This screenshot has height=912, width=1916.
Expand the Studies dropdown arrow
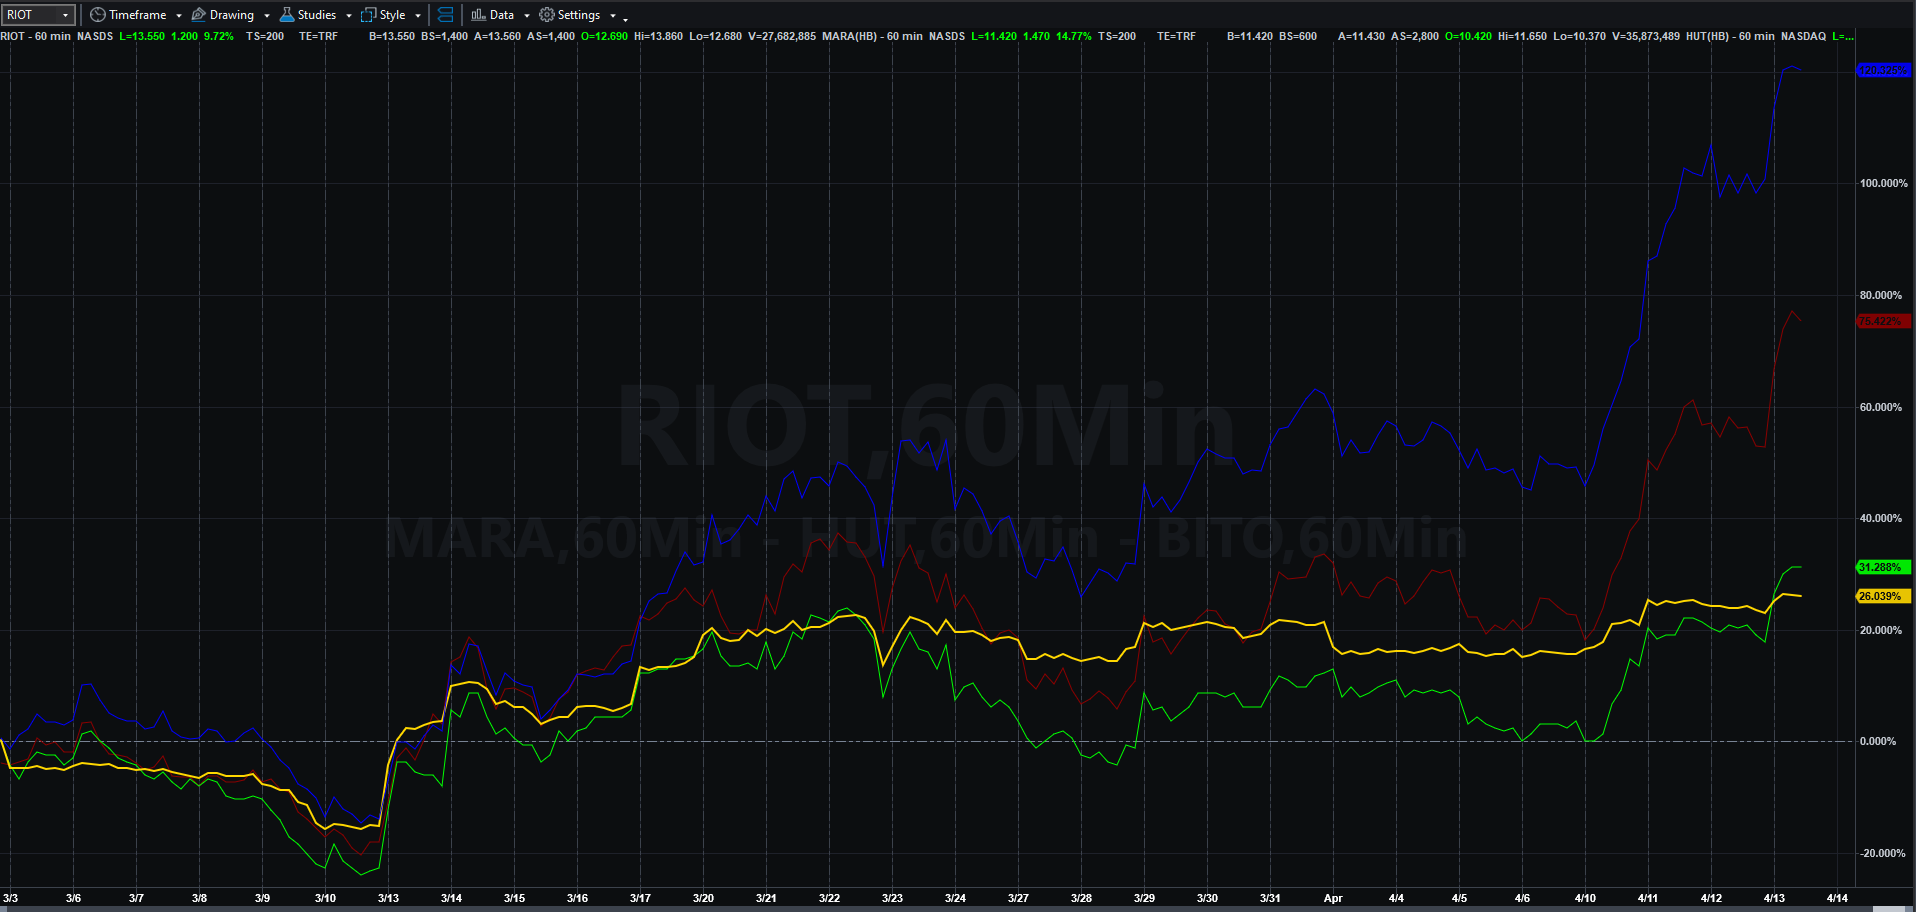point(349,16)
